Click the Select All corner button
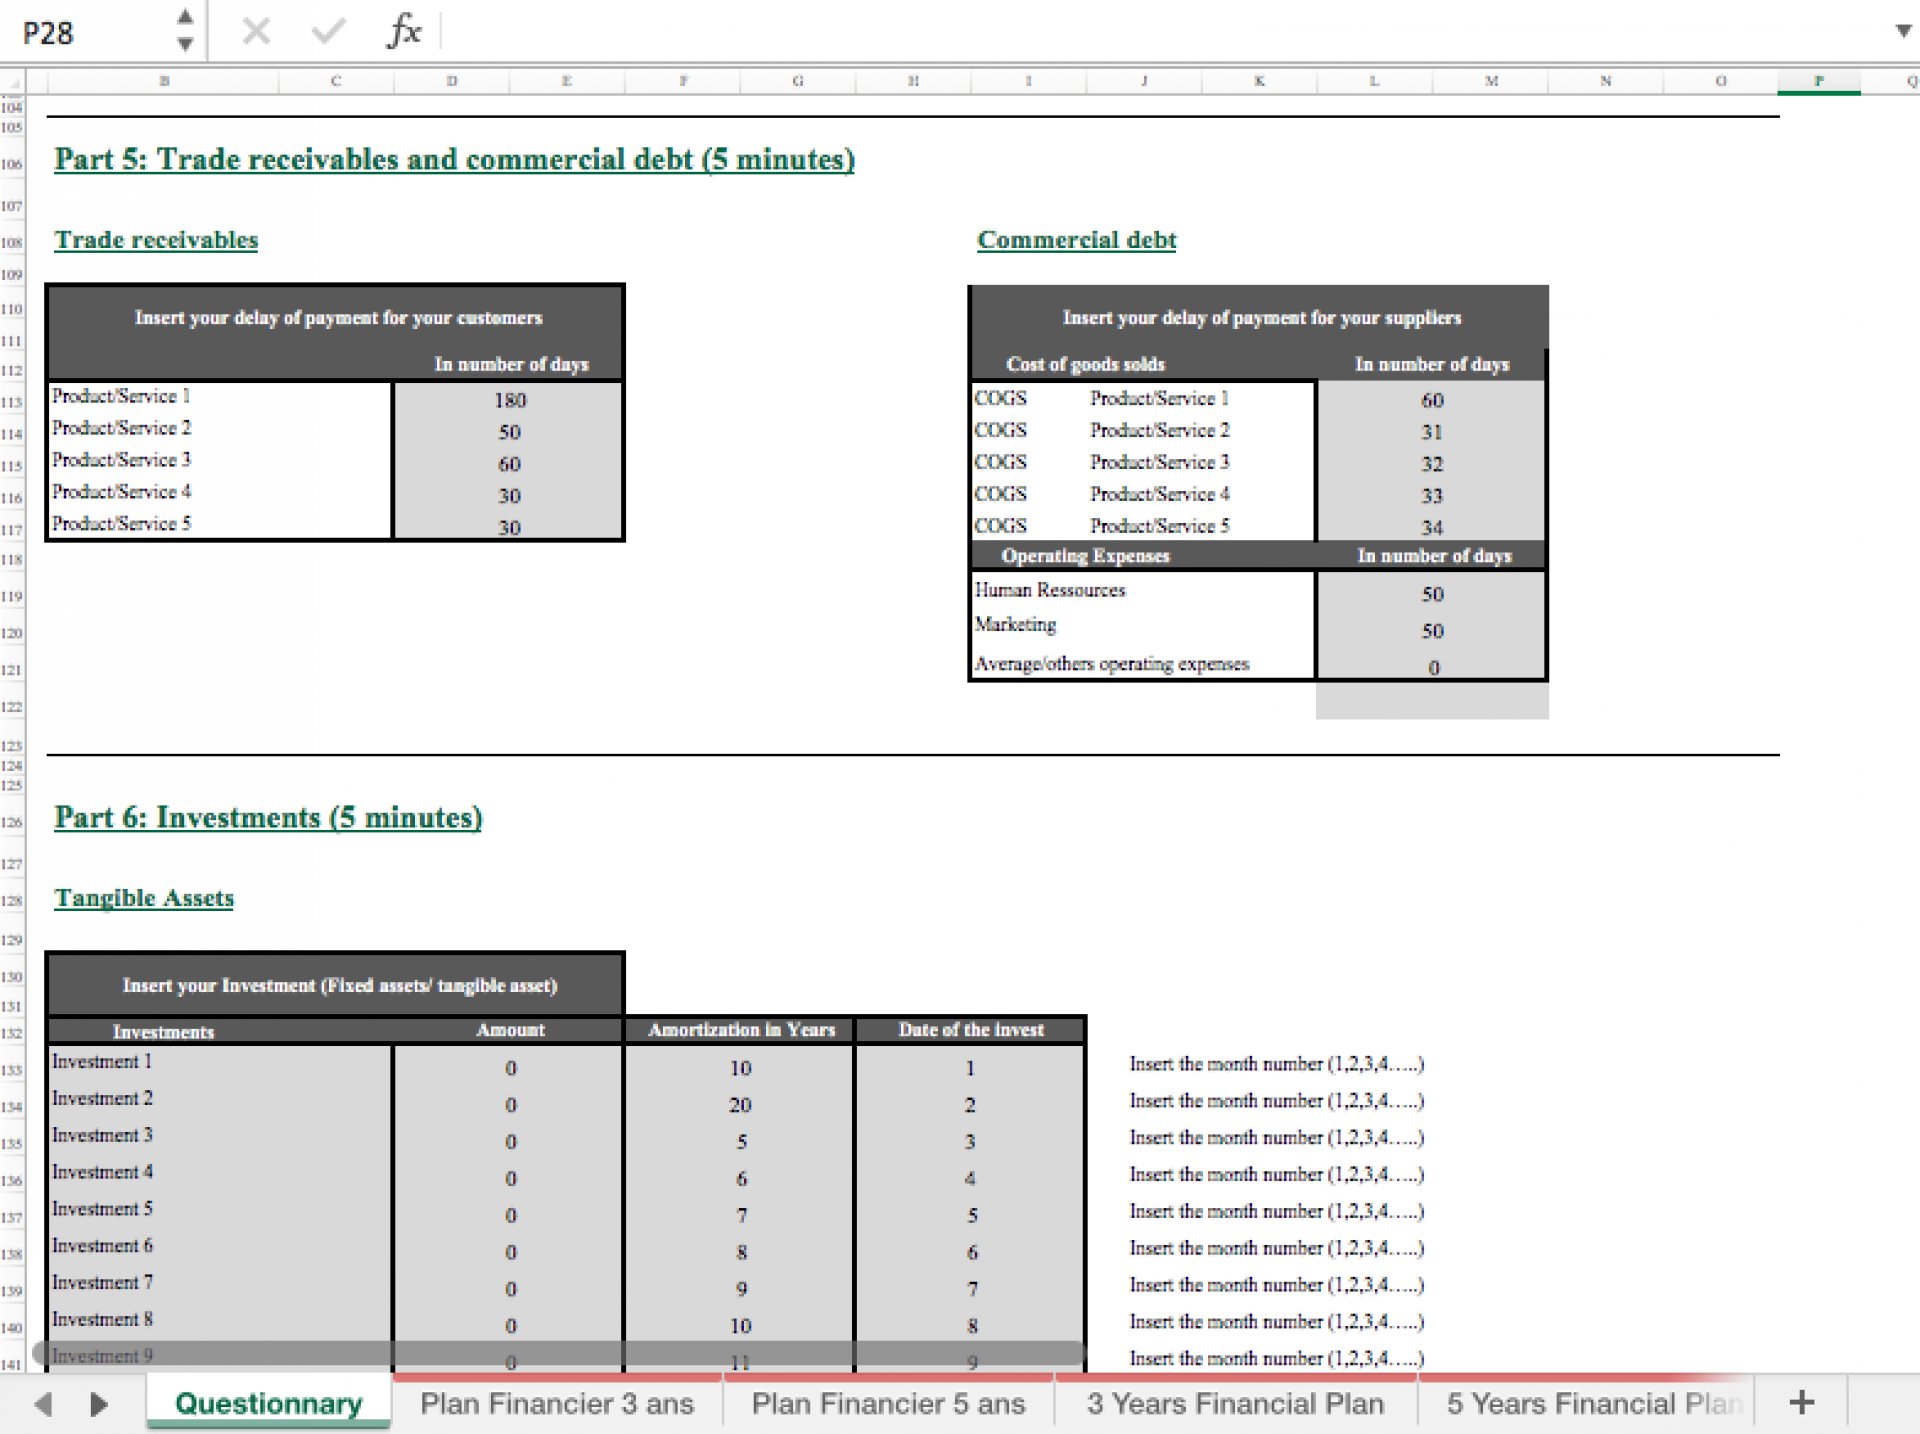The width and height of the screenshot is (1920, 1434). [11, 81]
